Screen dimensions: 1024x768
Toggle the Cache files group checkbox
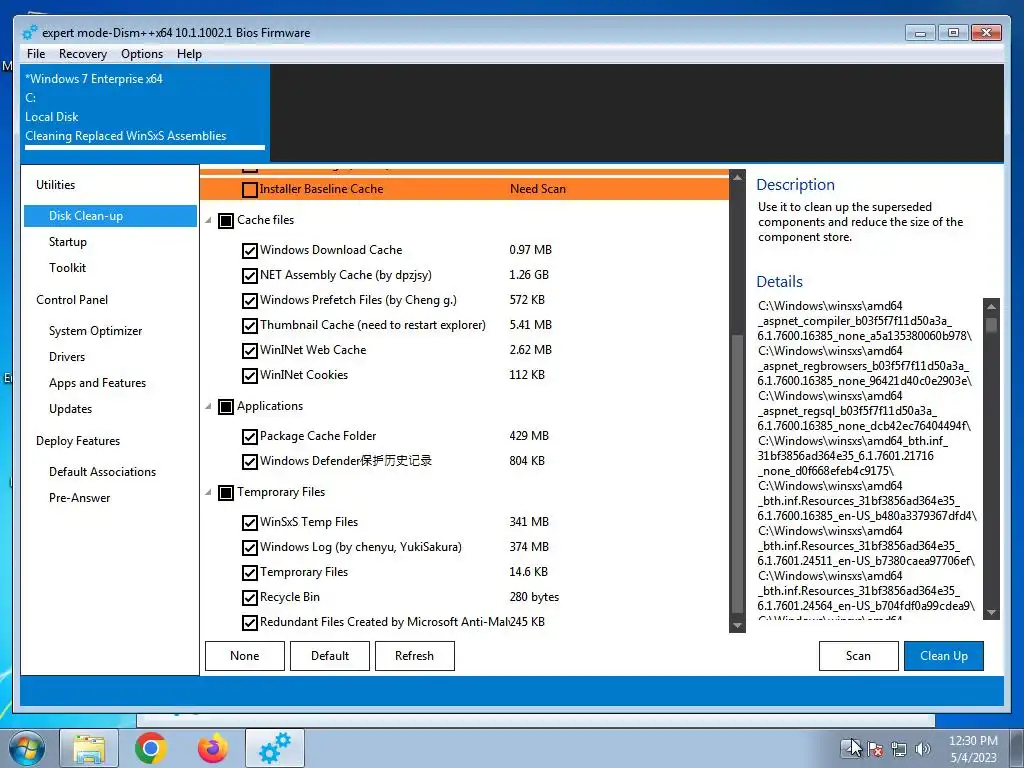(x=226, y=221)
